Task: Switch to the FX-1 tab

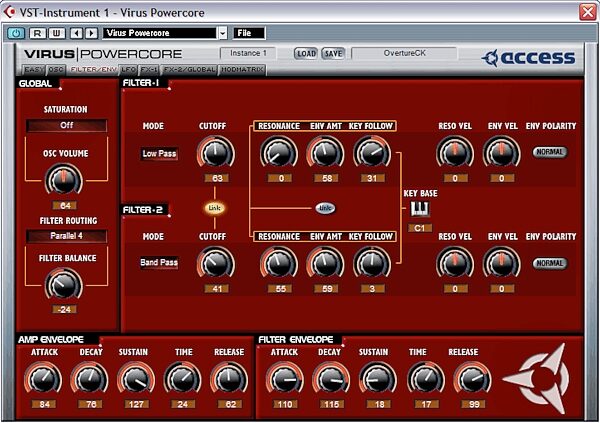Action: [x=149, y=70]
